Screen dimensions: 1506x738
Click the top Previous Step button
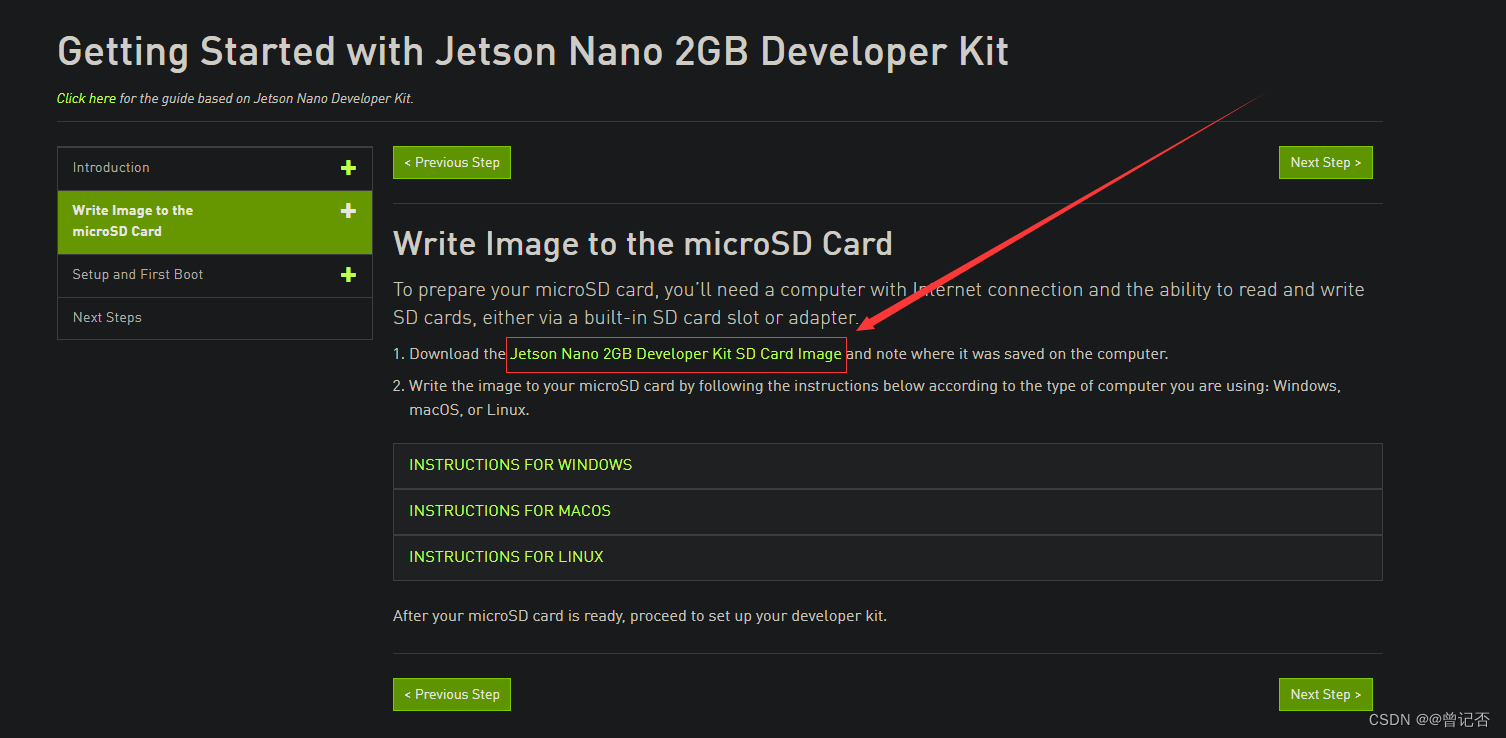click(x=451, y=162)
